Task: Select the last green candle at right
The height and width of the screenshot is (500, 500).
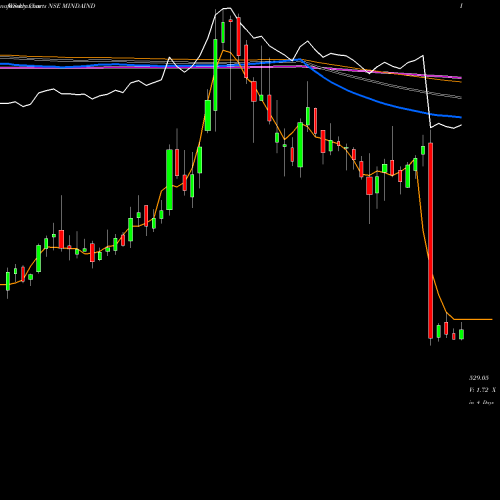Action: click(461, 334)
